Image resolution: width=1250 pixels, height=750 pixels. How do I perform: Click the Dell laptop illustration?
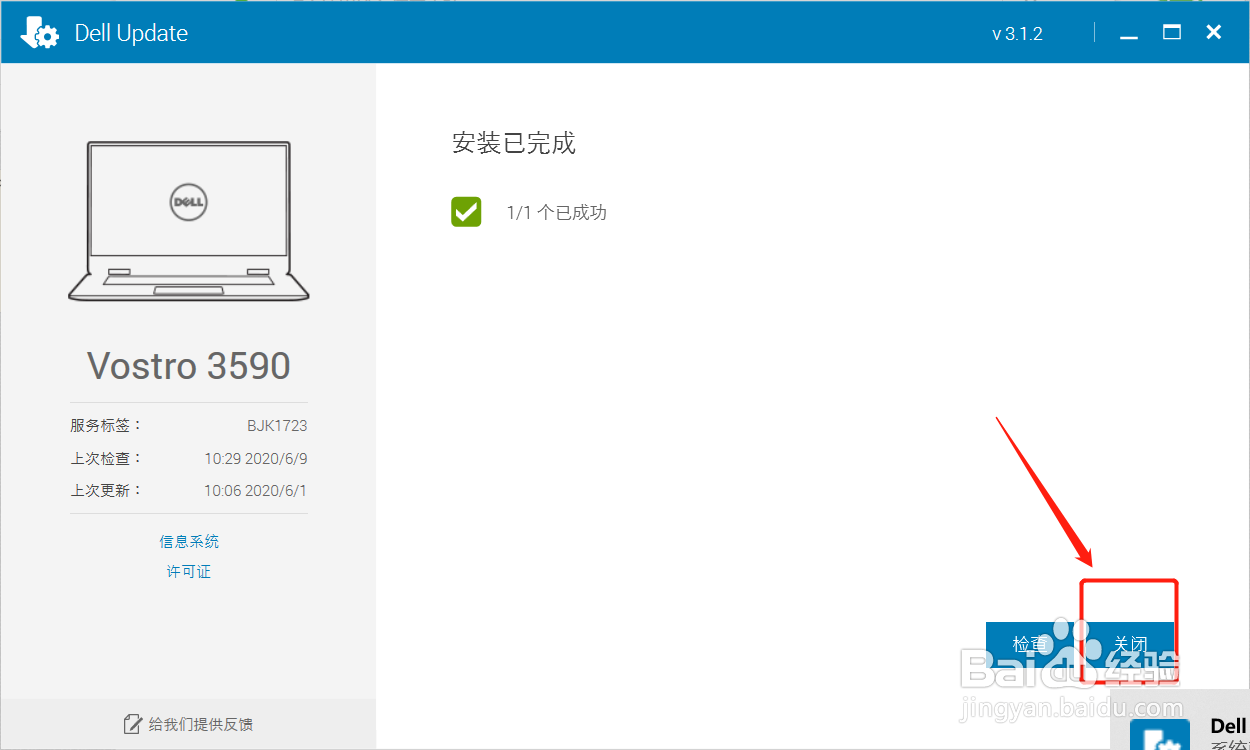189,220
